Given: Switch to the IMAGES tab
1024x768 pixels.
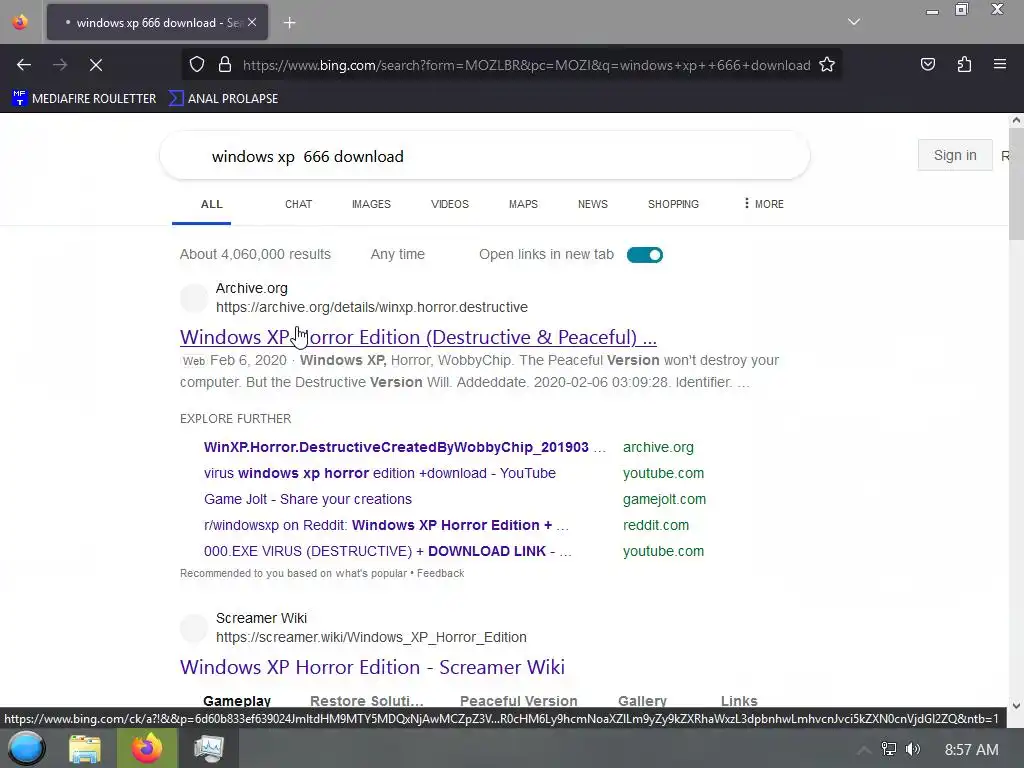Looking at the screenshot, I should pyautogui.click(x=371, y=204).
